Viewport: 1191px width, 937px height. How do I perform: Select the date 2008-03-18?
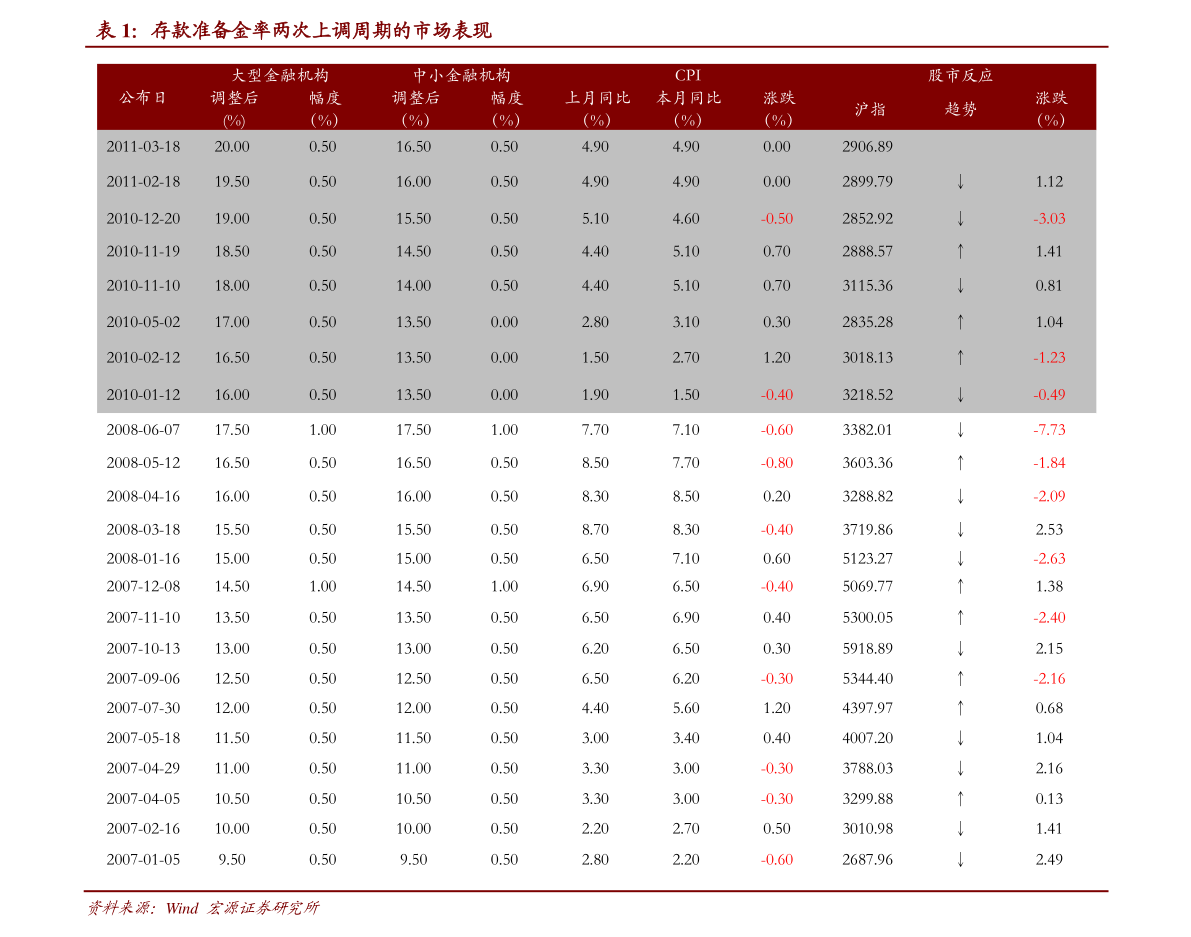pos(144,529)
